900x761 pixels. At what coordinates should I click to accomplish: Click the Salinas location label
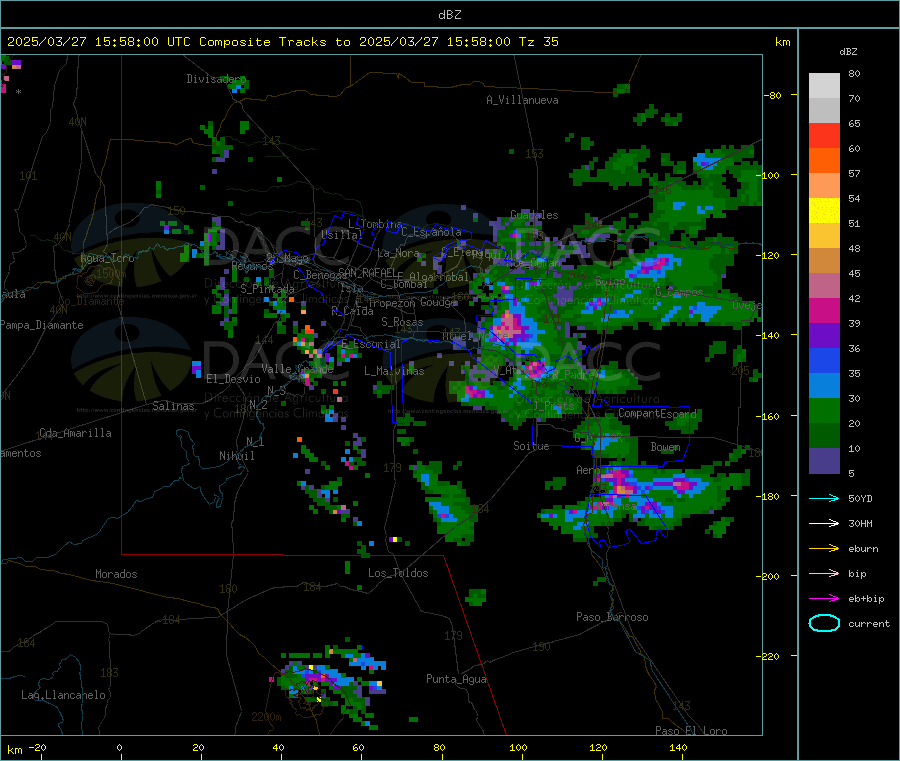[173, 406]
